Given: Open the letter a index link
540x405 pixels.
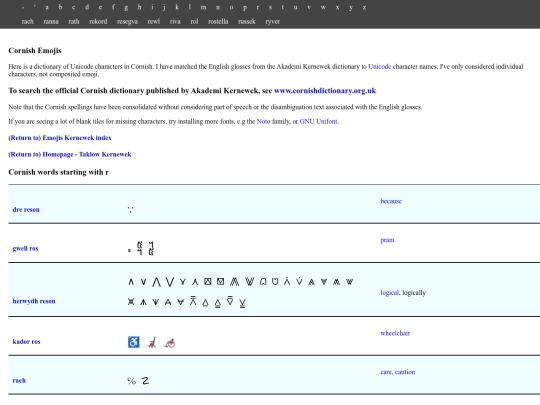Looking at the screenshot, I should coord(47,7).
